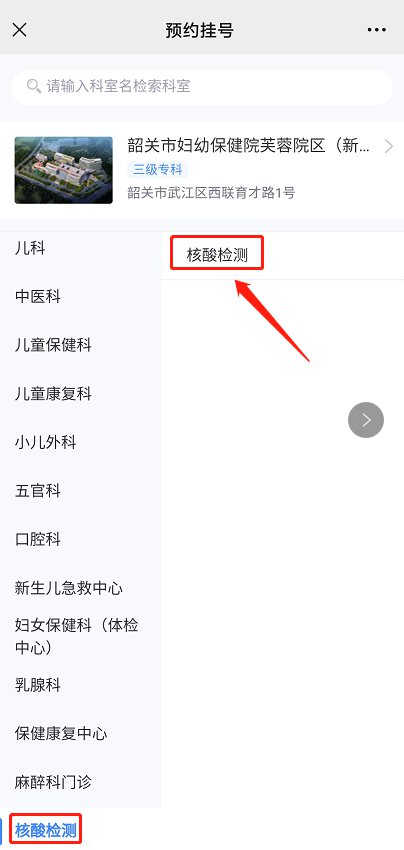Open the hospital aerial thumbnail image
The image size is (404, 850).
[x=63, y=170]
